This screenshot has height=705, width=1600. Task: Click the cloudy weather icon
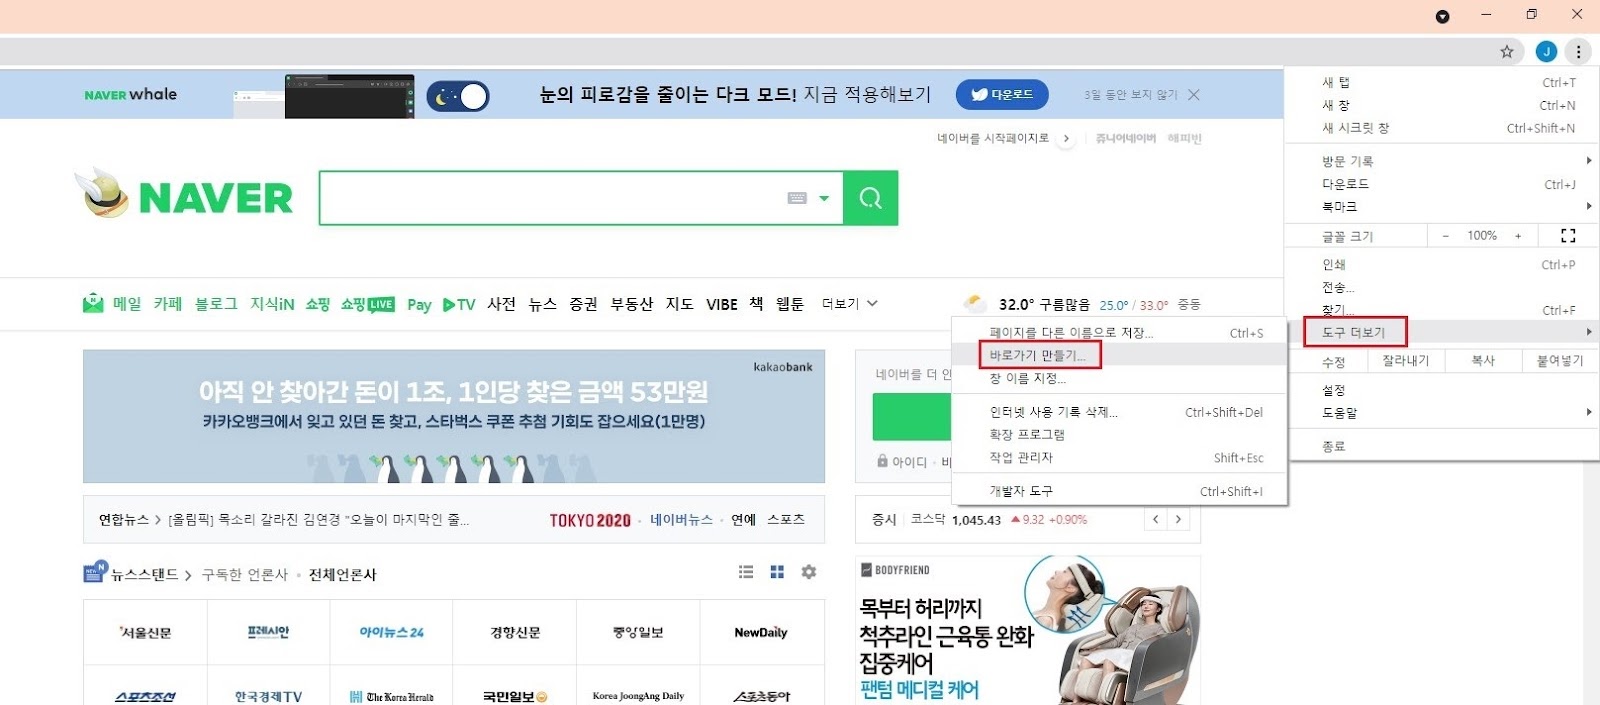[x=974, y=304]
